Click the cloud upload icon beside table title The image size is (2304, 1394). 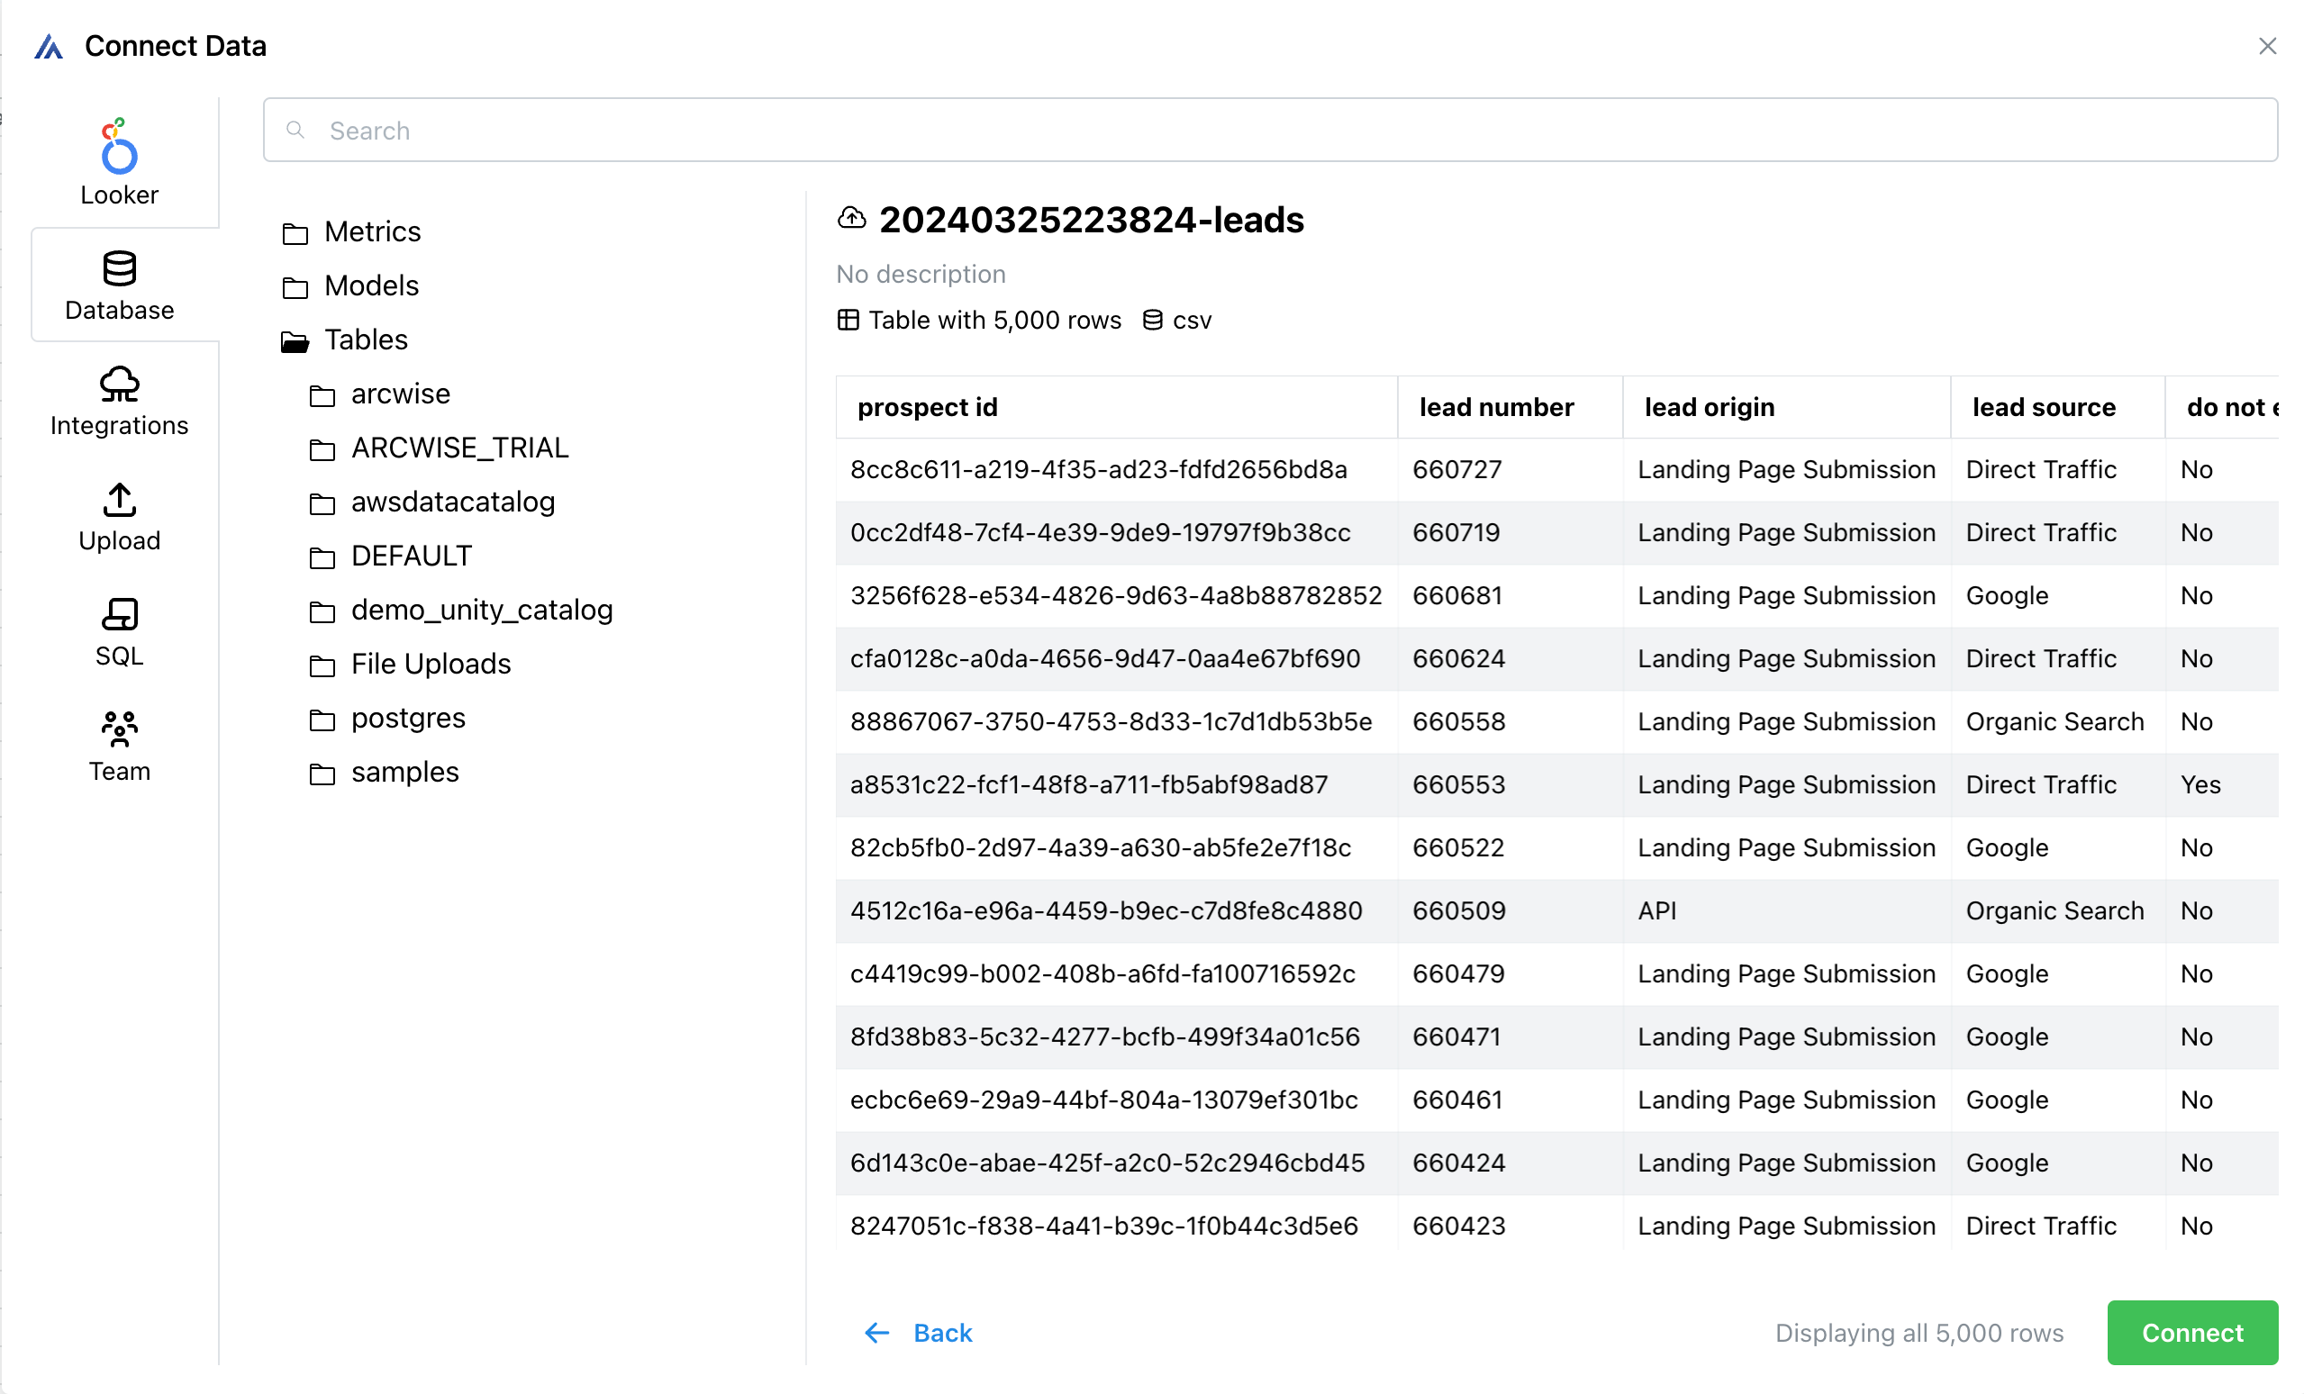[x=851, y=218]
